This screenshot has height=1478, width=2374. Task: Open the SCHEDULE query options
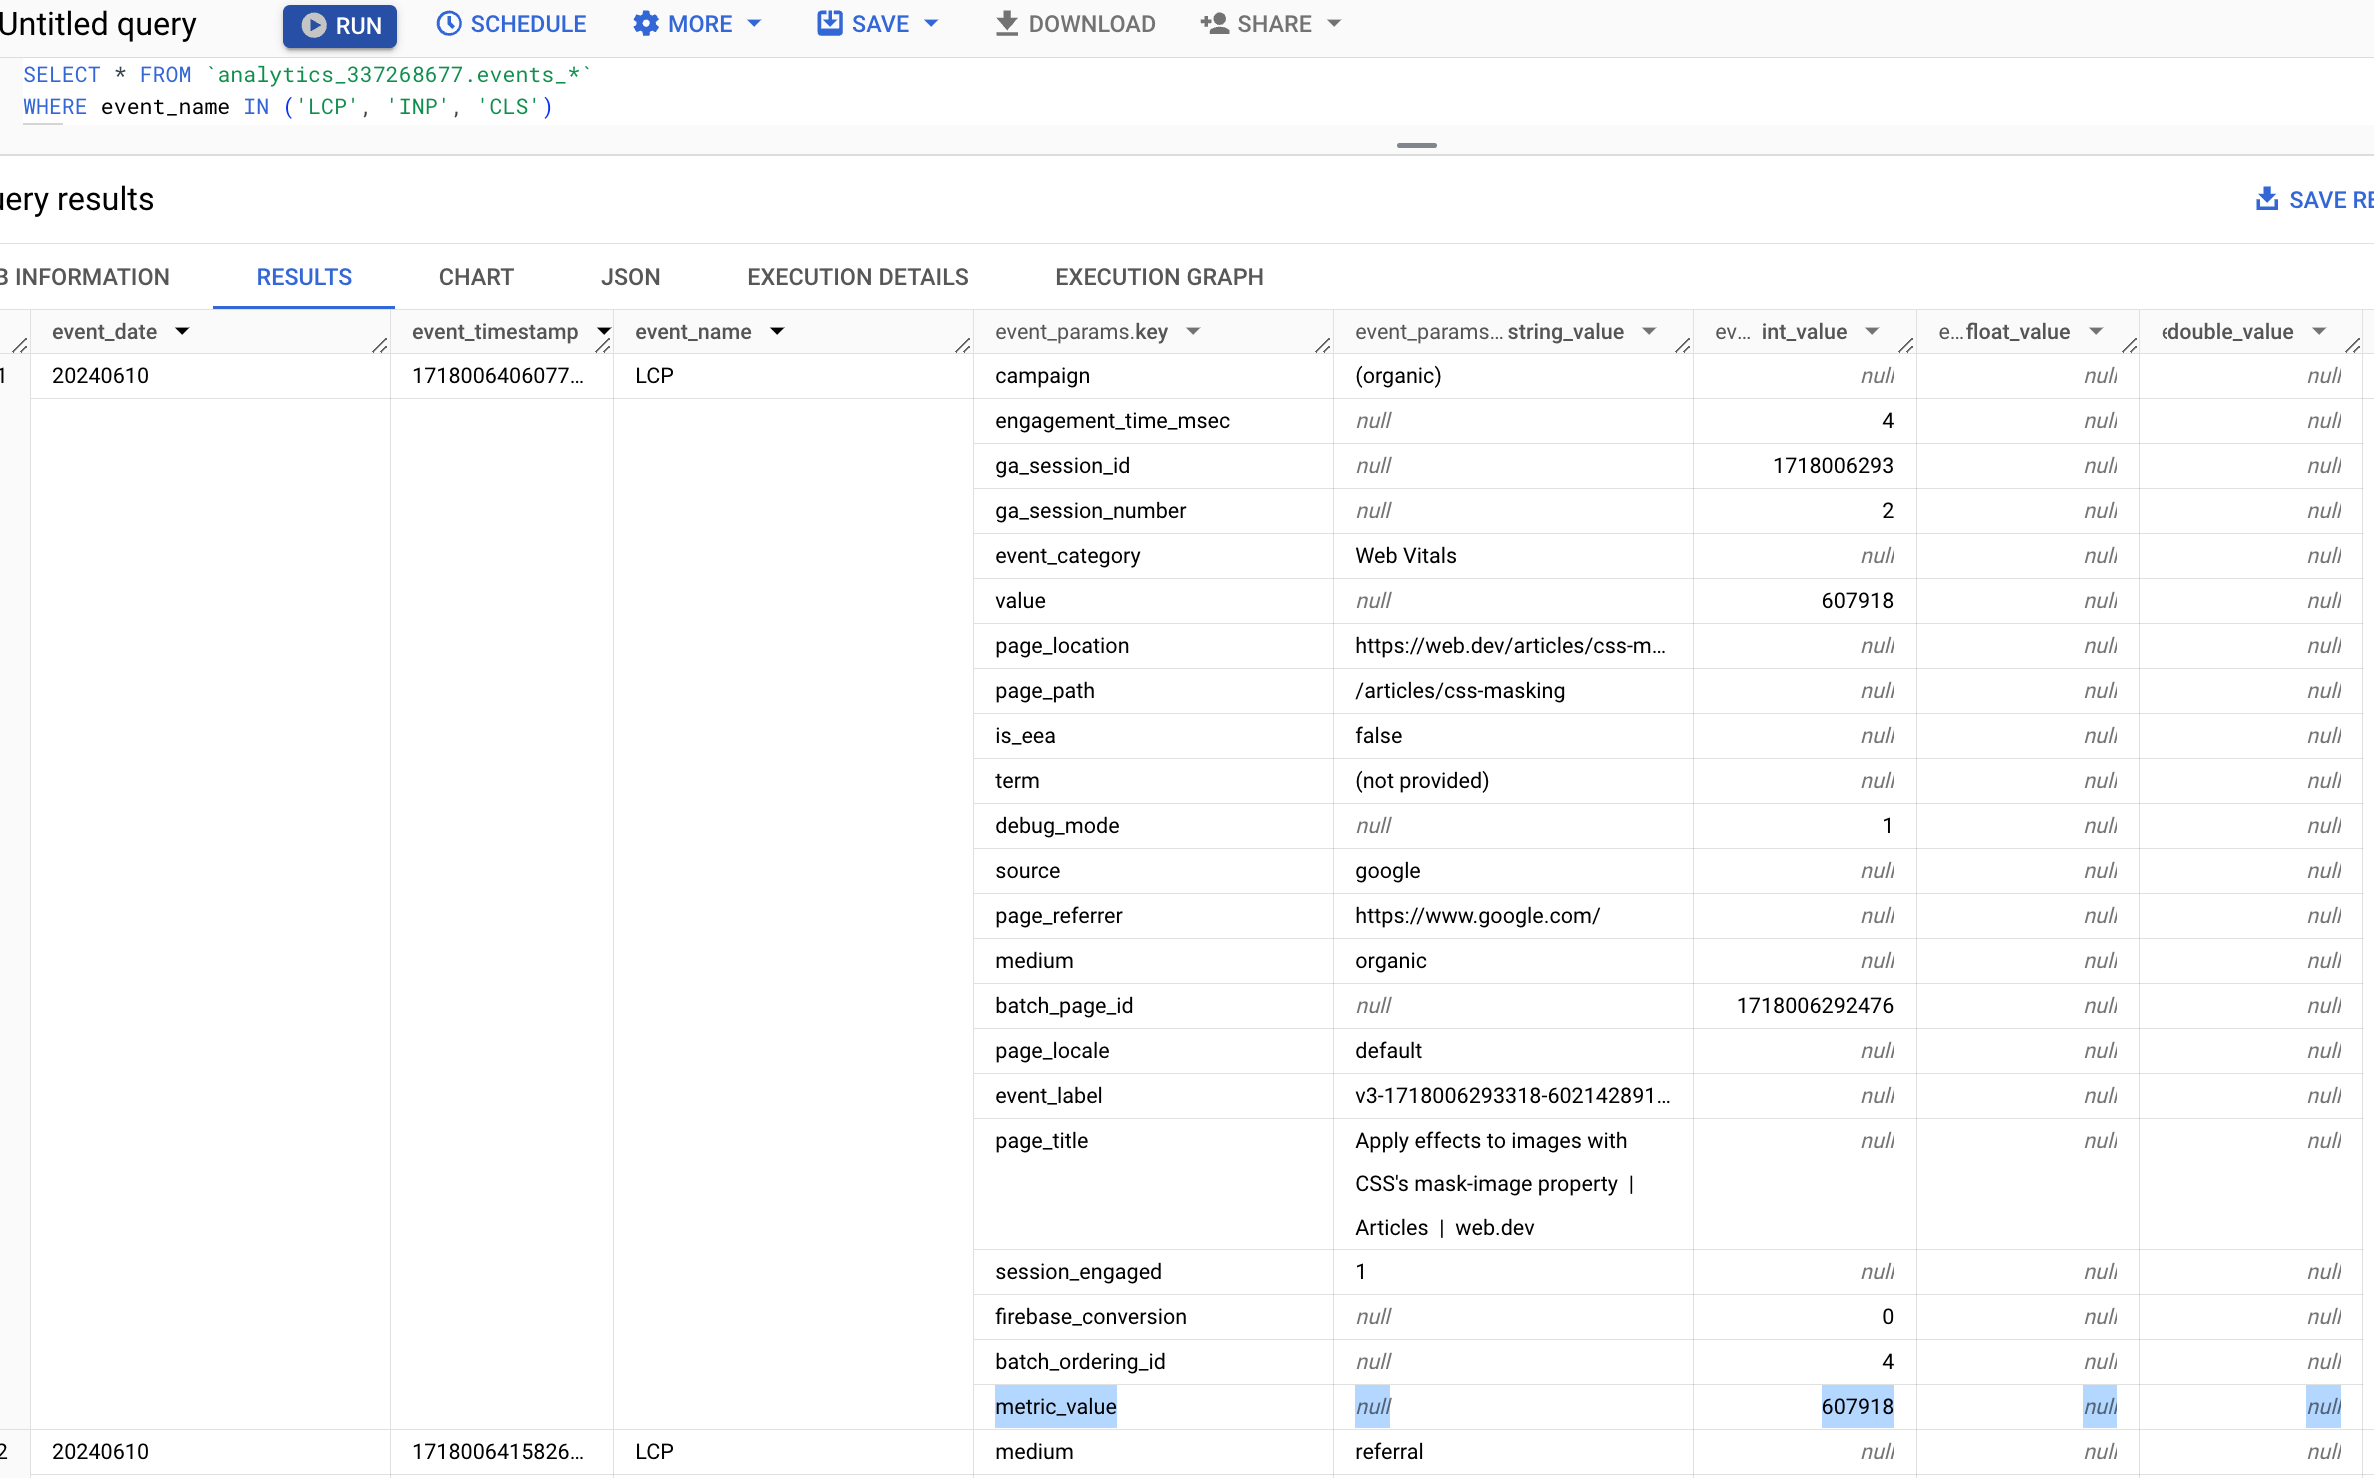pyautogui.click(x=511, y=24)
